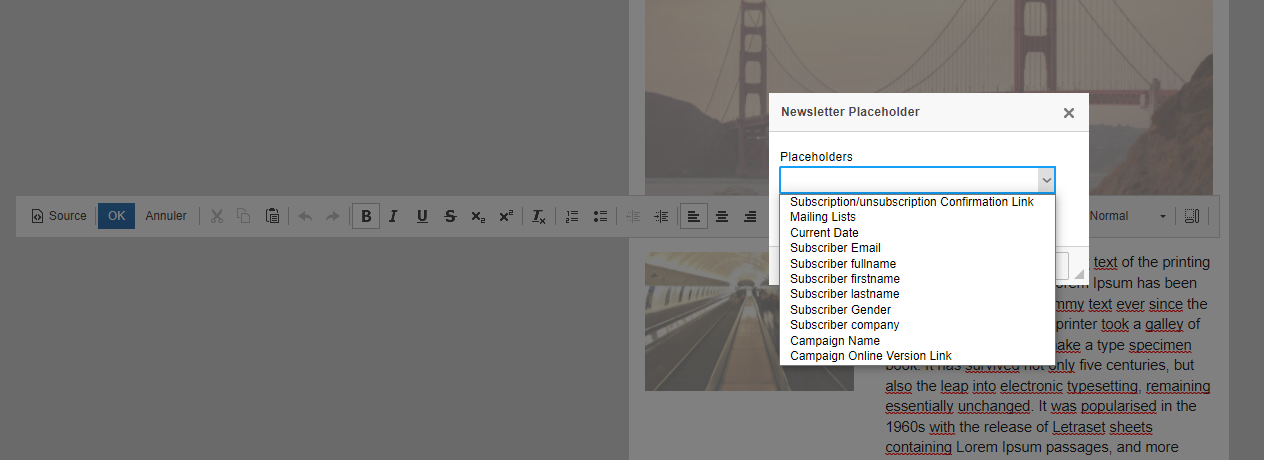1264x460 pixels.
Task: Click the italic formatting icon
Action: tap(393, 216)
